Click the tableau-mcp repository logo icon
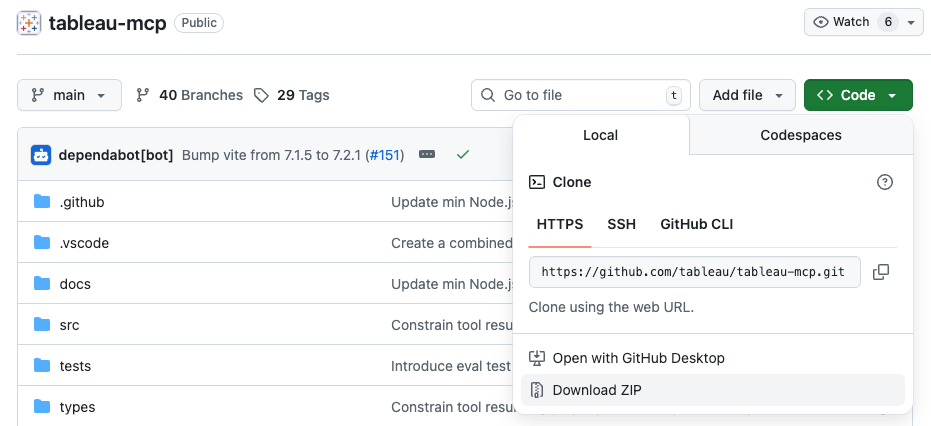The width and height of the screenshot is (931, 426). (30, 23)
